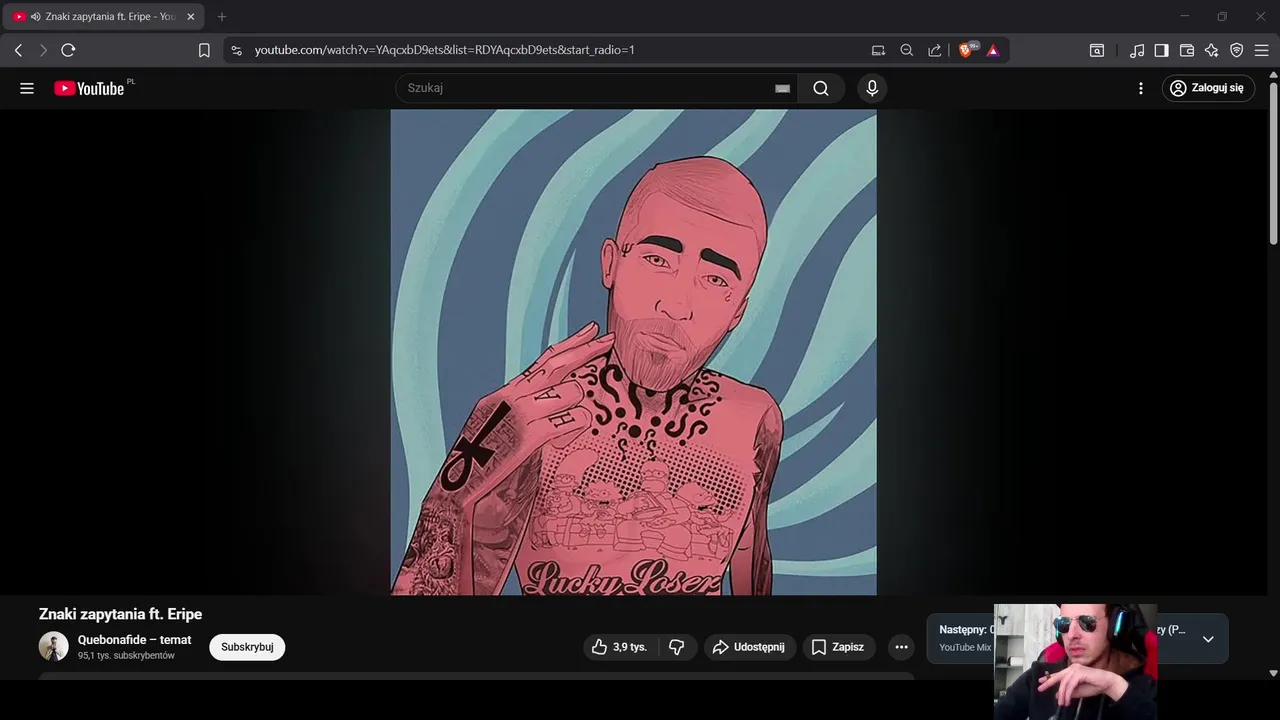This screenshot has height=720, width=1280.
Task: Bookmark this page with the bookmark icon
Action: pyautogui.click(x=204, y=50)
